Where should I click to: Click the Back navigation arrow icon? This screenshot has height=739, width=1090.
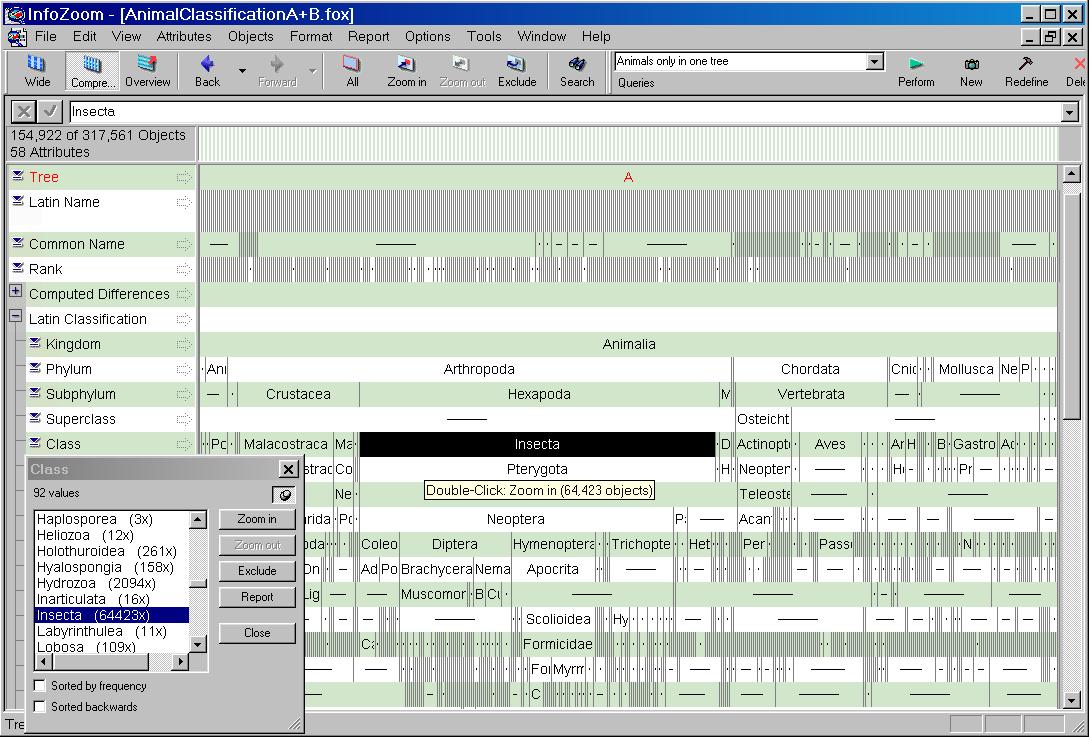[207, 70]
